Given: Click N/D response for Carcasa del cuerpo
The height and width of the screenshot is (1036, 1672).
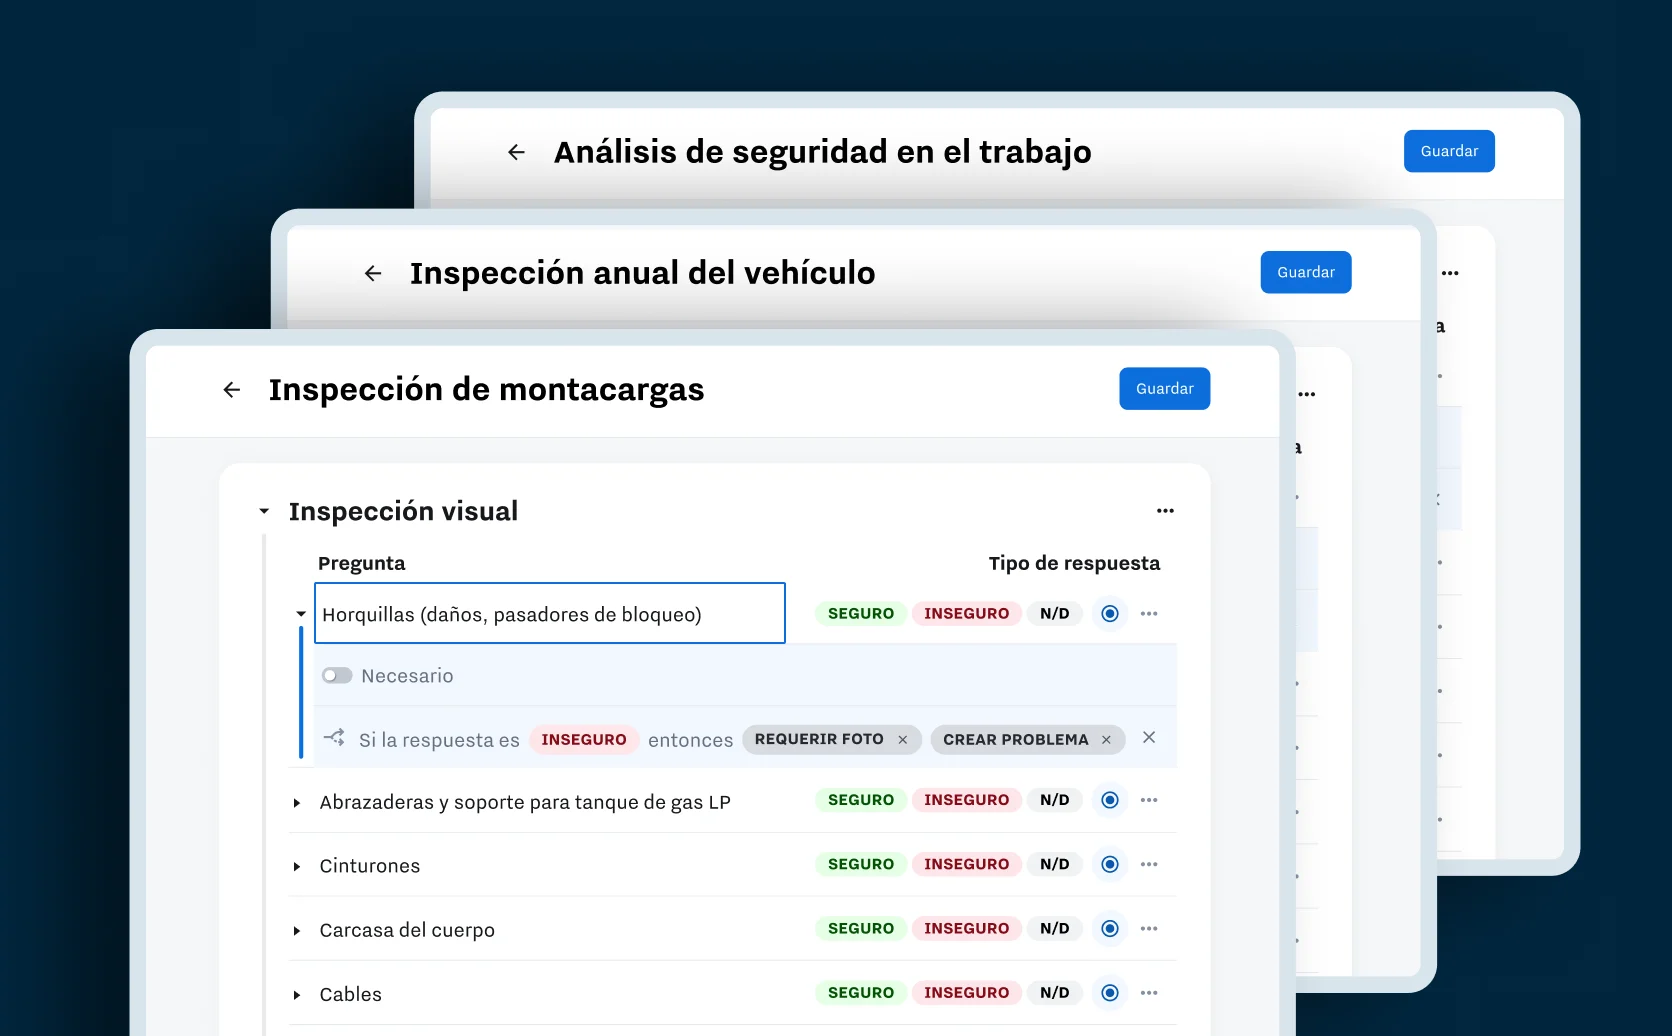Looking at the screenshot, I should tap(1054, 929).
